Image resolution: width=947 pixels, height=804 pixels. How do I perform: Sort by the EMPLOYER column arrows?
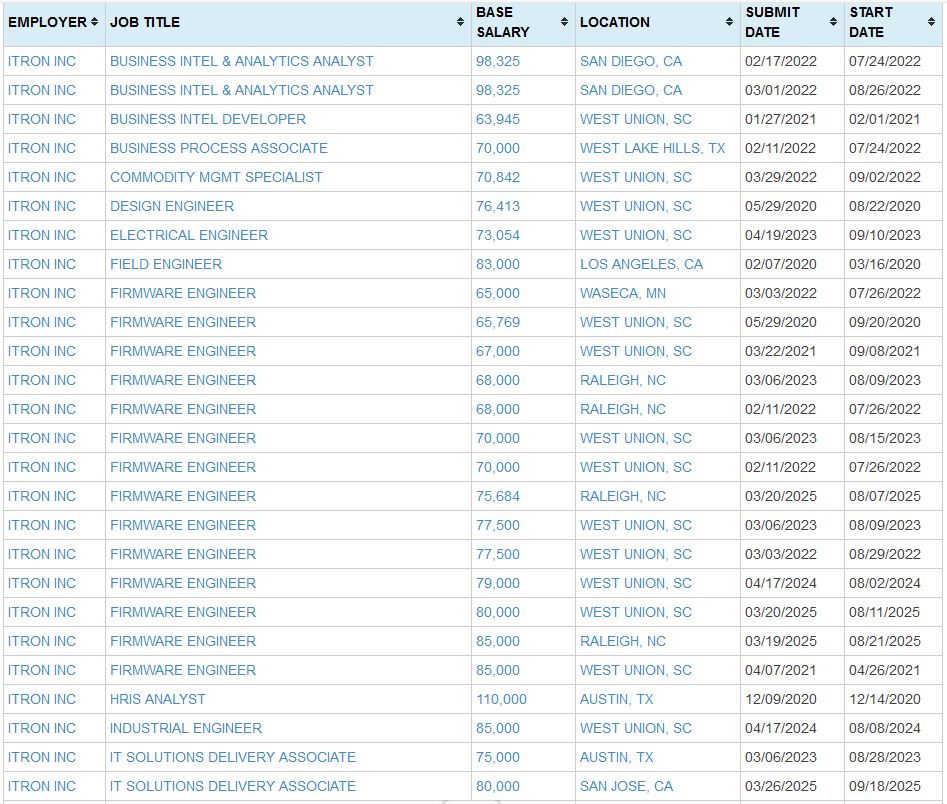(94, 22)
